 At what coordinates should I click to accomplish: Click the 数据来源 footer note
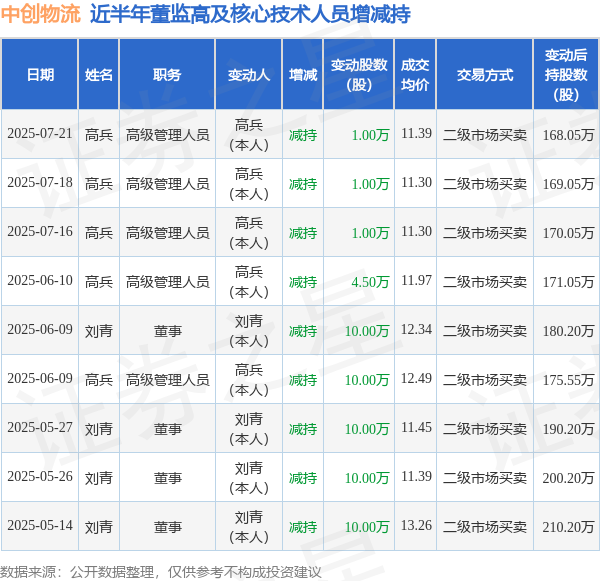161,572
